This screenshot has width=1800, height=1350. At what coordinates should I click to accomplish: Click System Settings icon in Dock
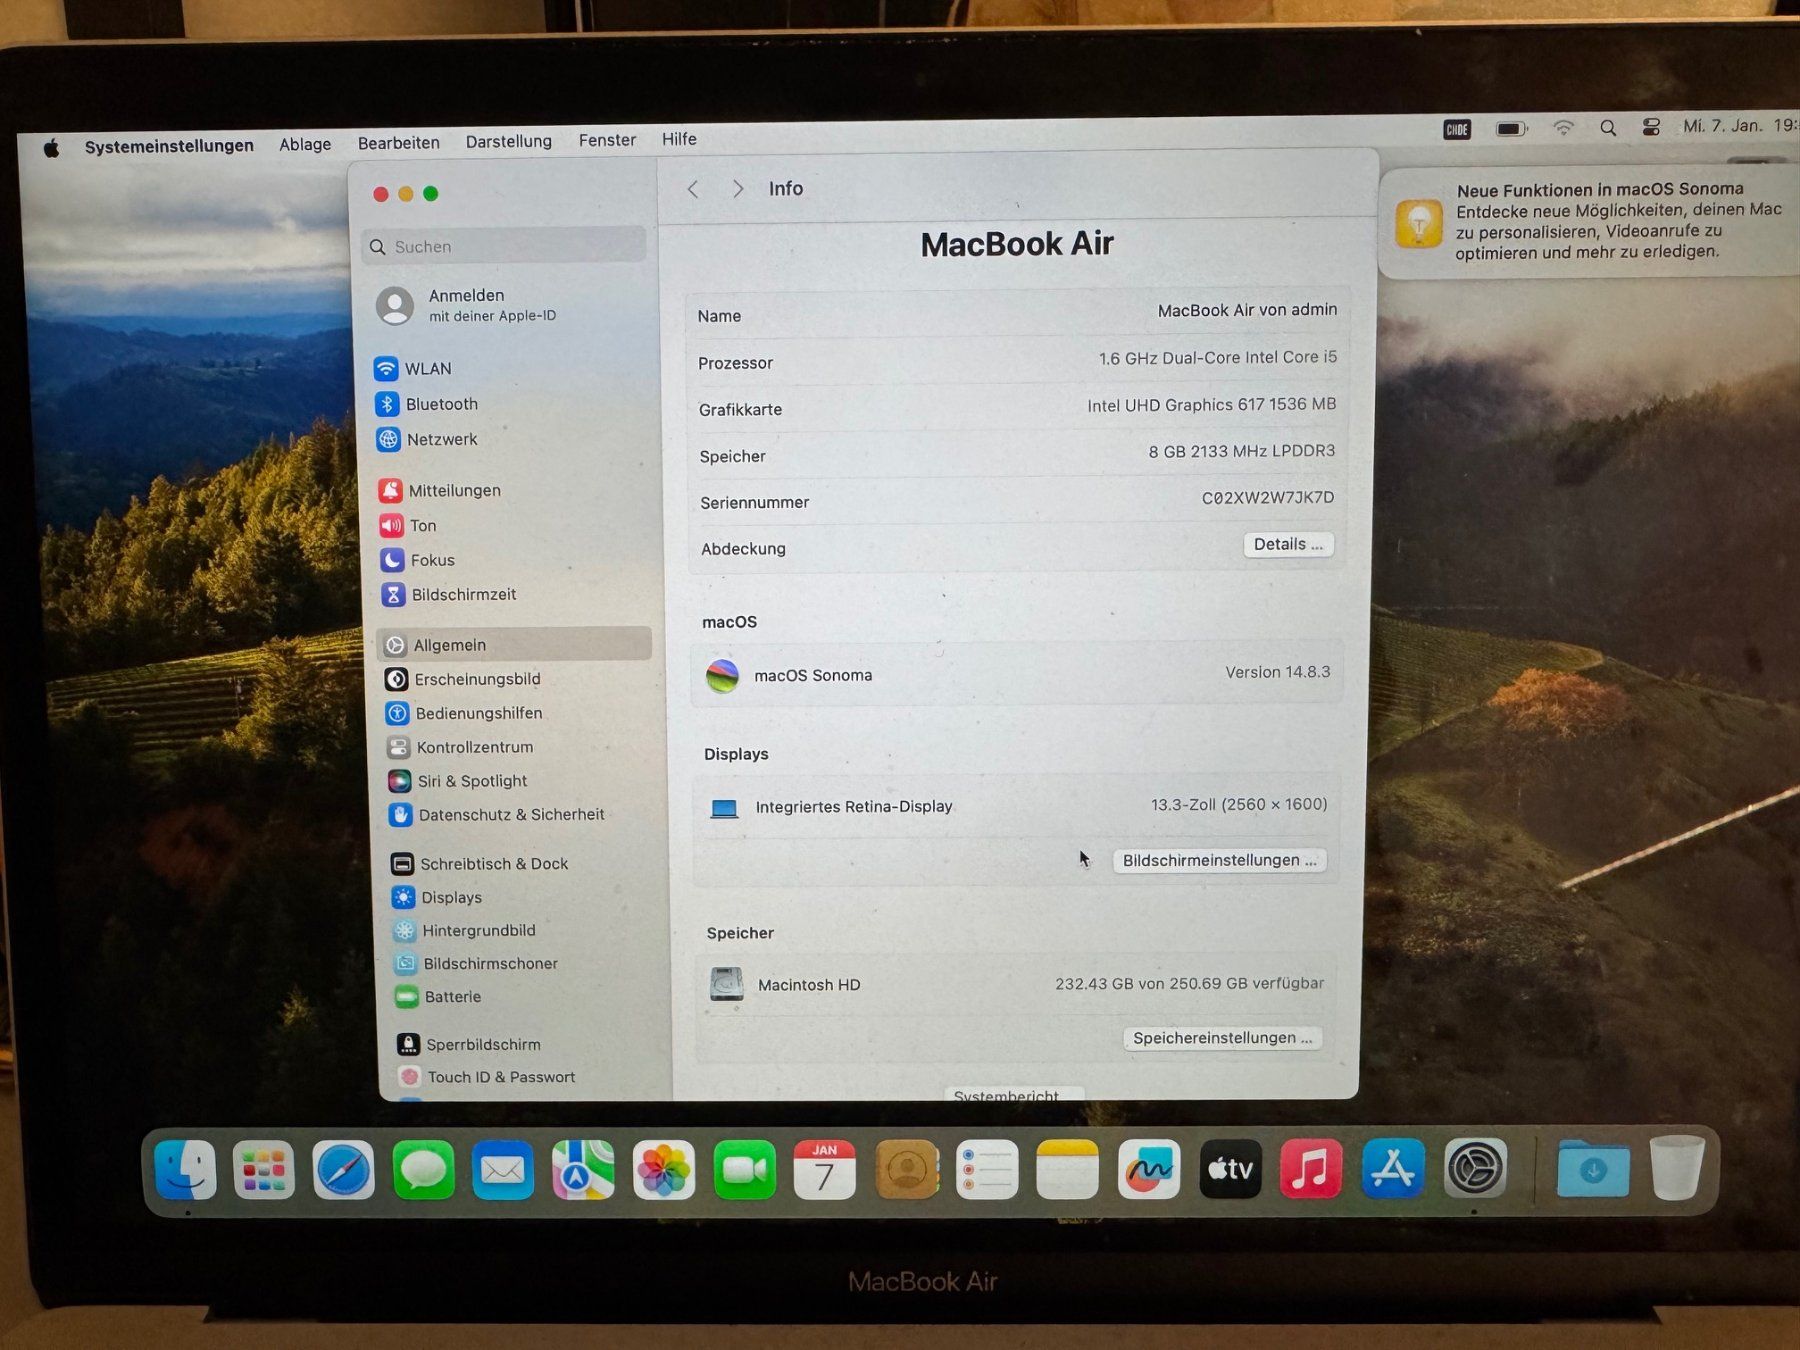pos(1475,1168)
